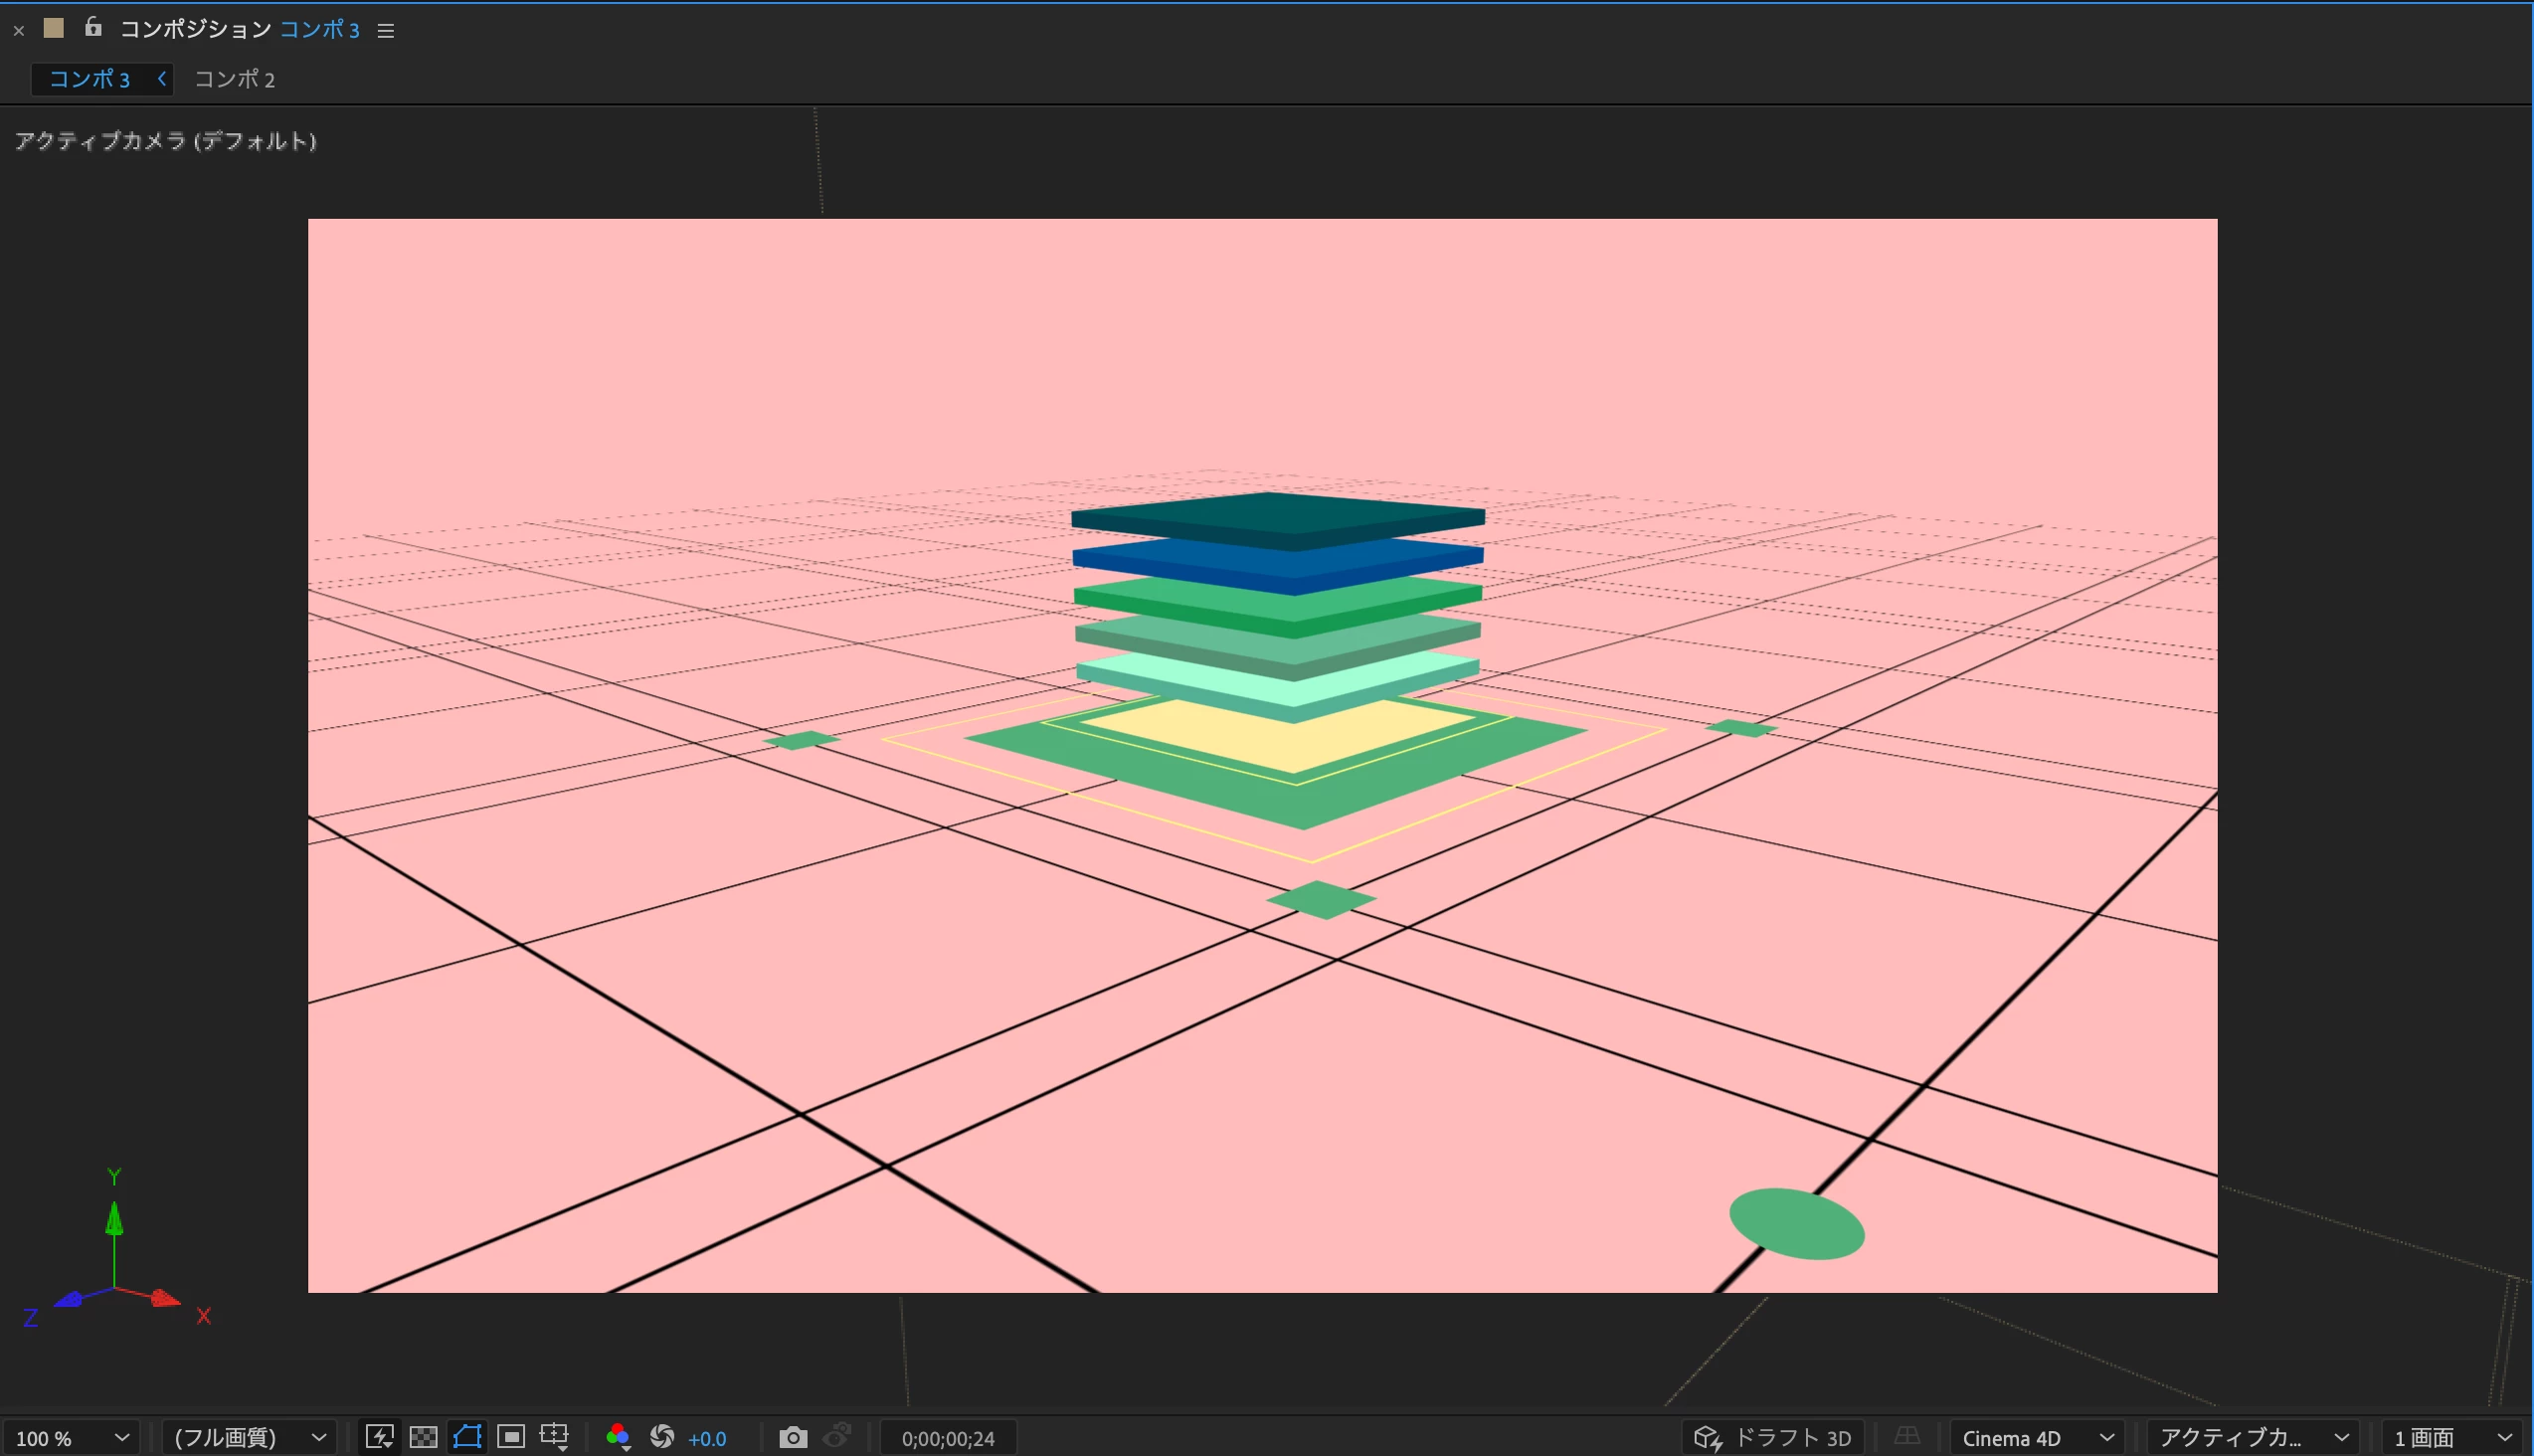Open the fast previews options icon

pyautogui.click(x=380, y=1437)
